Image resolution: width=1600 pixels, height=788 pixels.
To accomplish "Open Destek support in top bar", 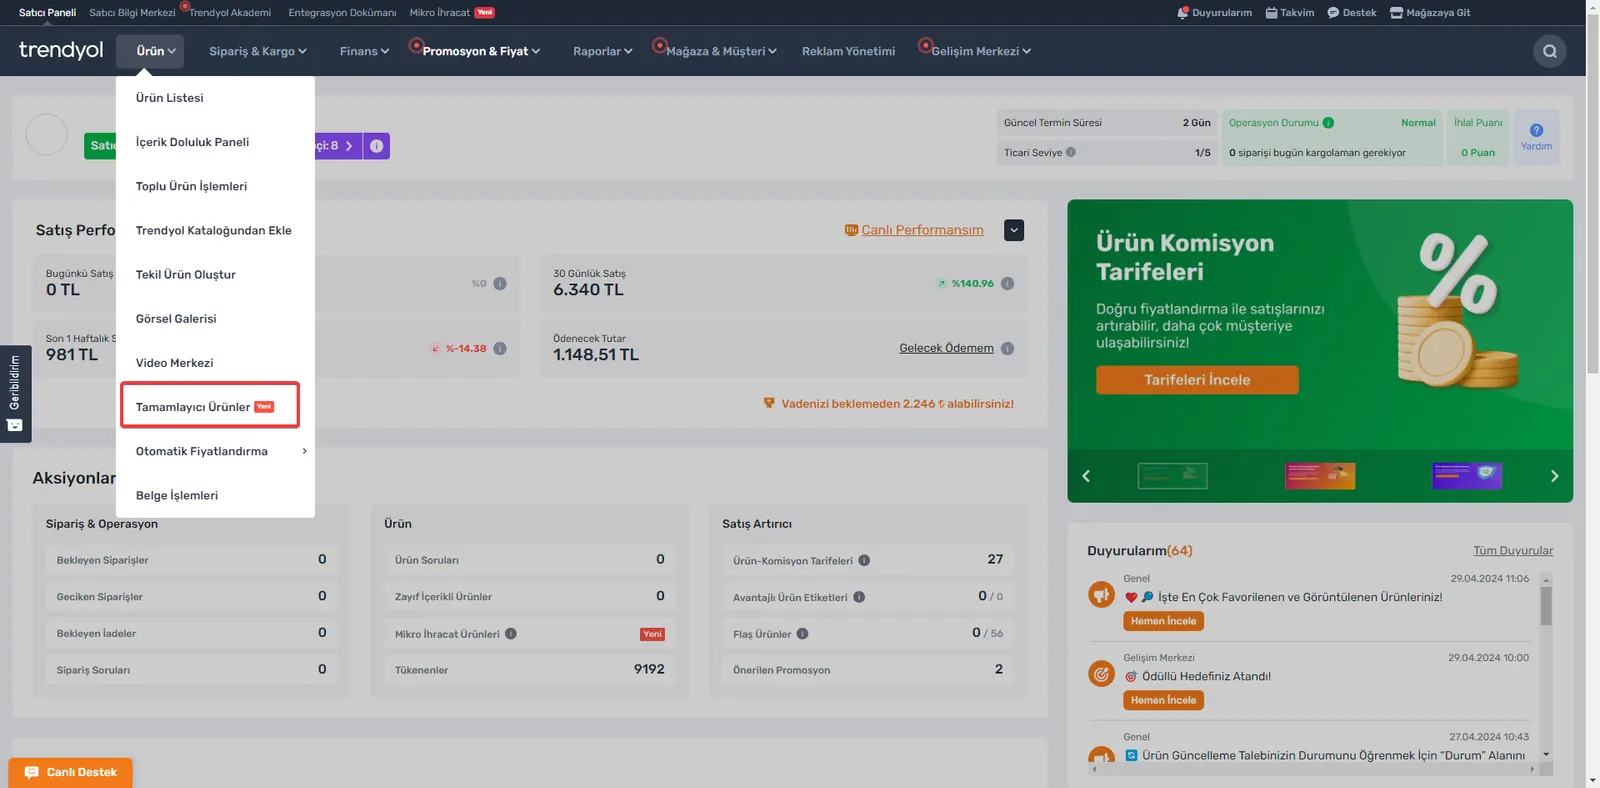I will 1352,13.
